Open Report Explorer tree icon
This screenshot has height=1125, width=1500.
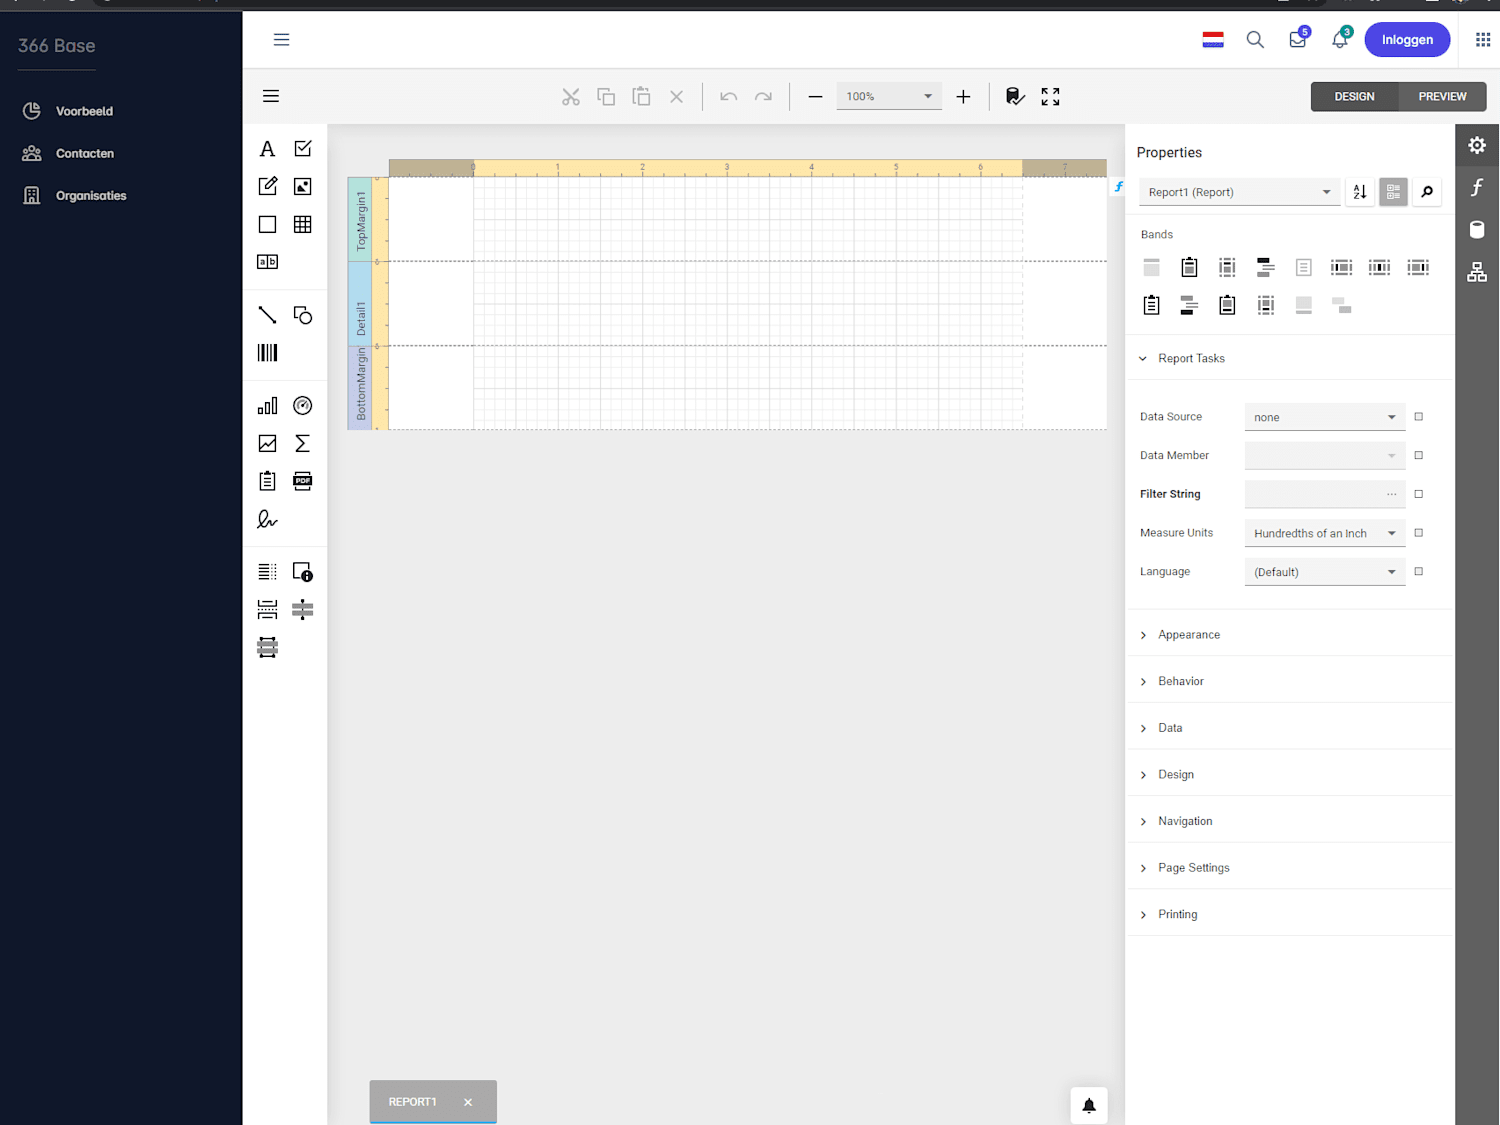coord(1477,272)
